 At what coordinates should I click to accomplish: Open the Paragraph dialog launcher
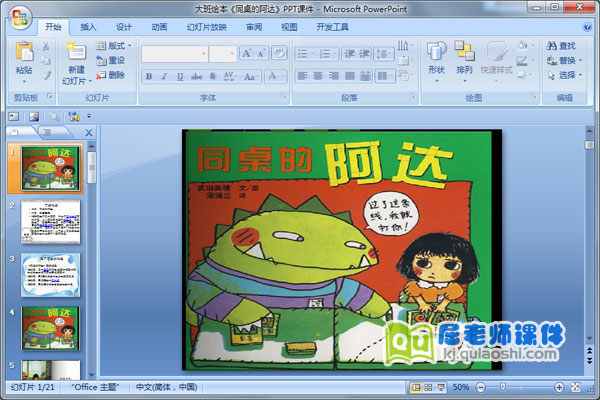(x=413, y=96)
